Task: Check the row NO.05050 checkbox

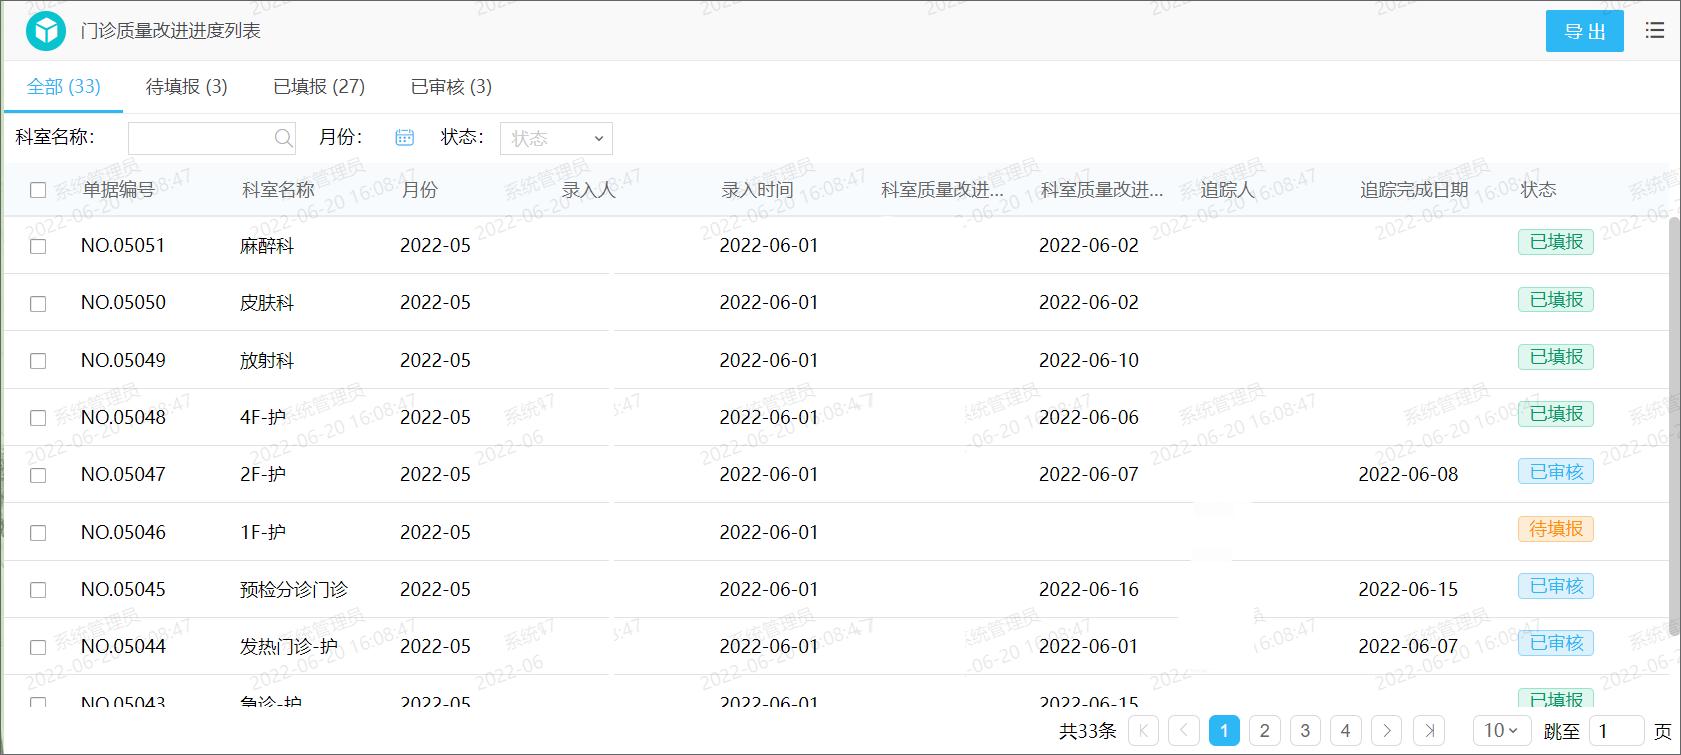Action: coord(38,303)
